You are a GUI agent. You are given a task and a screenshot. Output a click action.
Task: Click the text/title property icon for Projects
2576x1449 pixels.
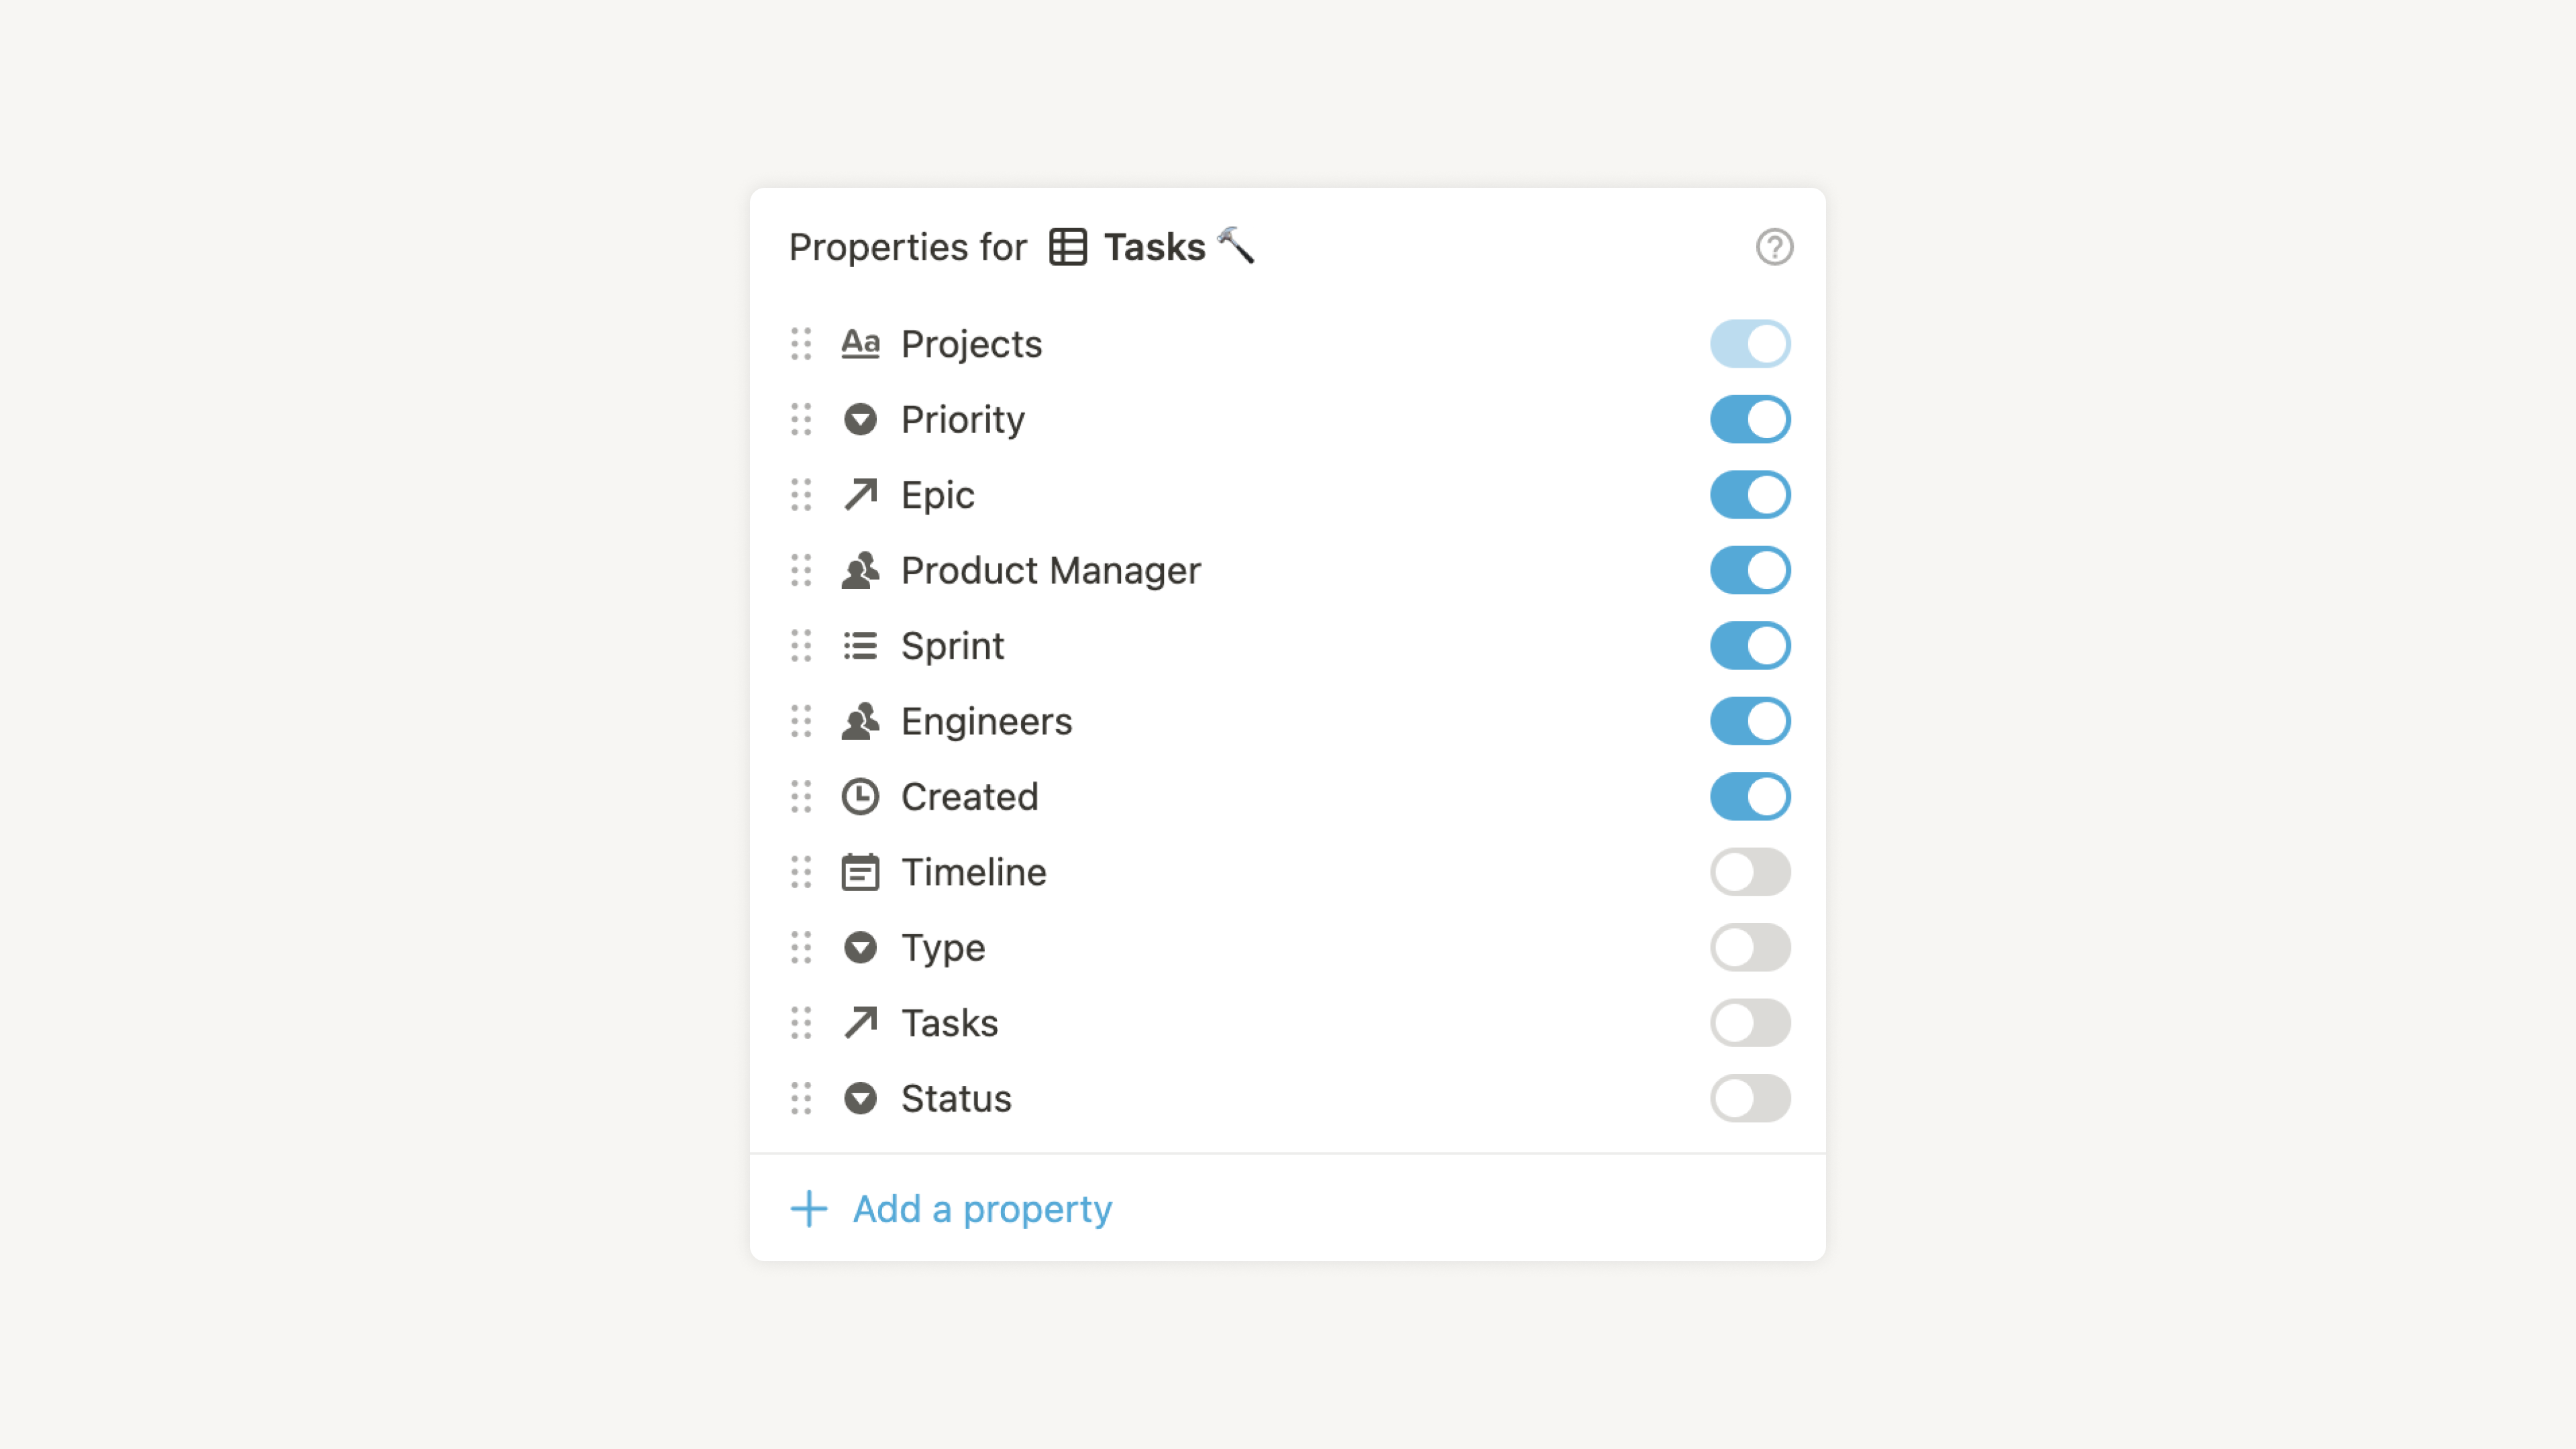click(x=860, y=343)
